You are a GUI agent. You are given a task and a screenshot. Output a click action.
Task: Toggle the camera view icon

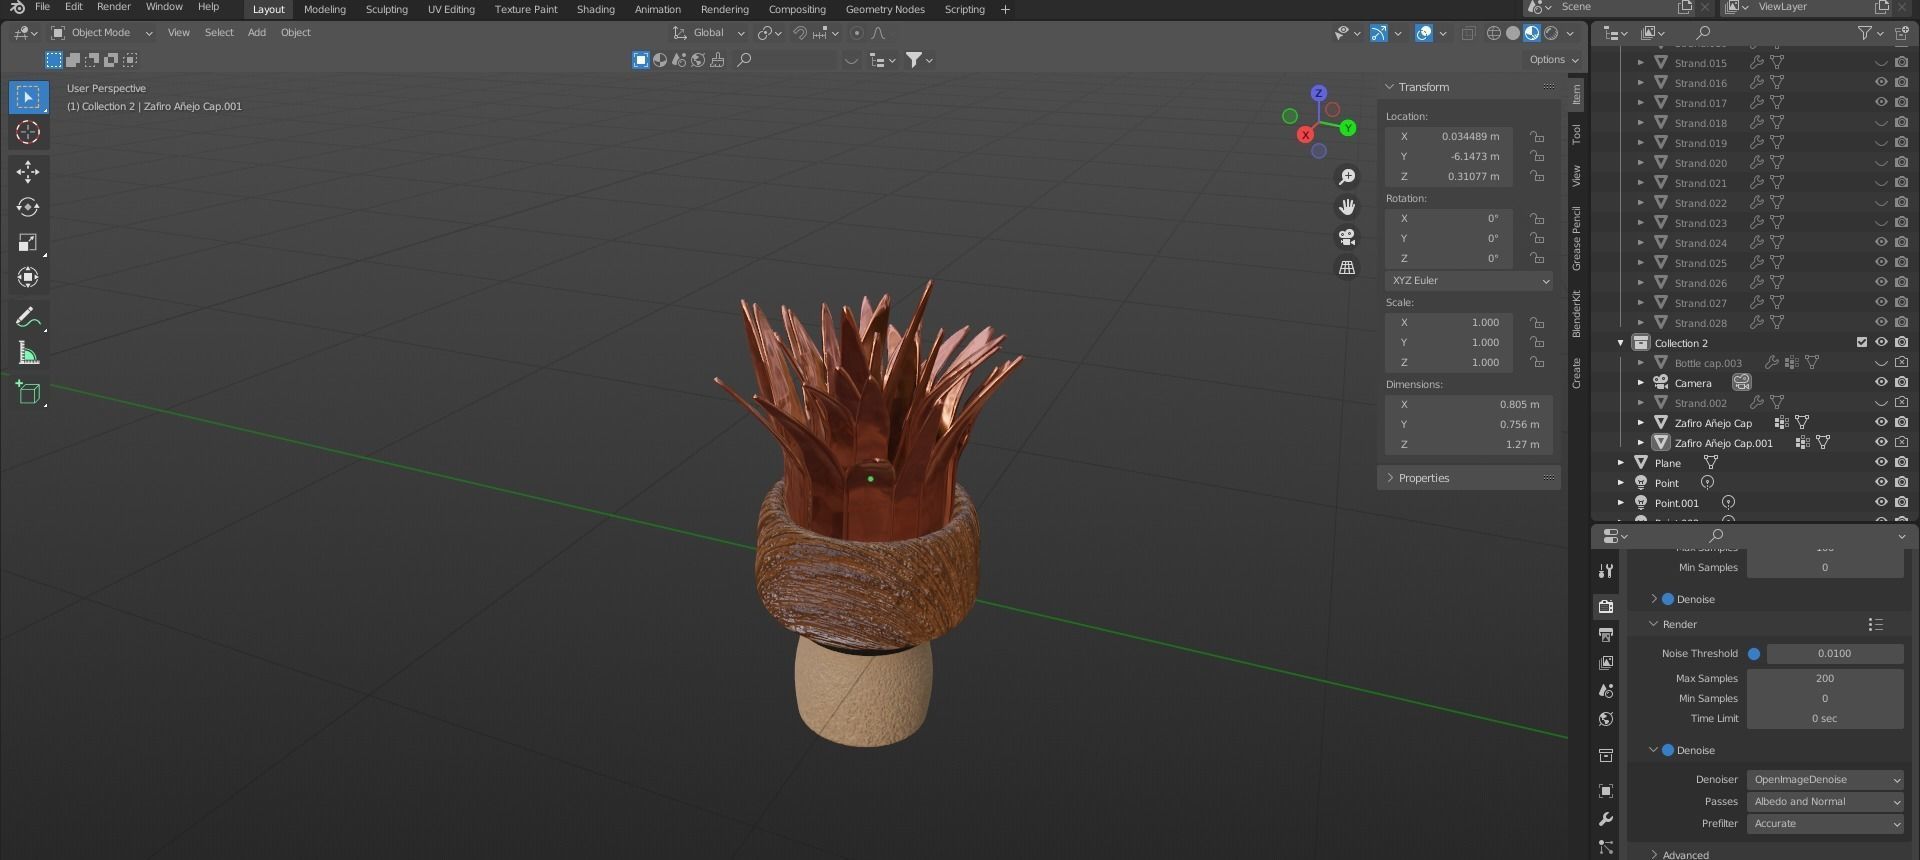[1347, 237]
